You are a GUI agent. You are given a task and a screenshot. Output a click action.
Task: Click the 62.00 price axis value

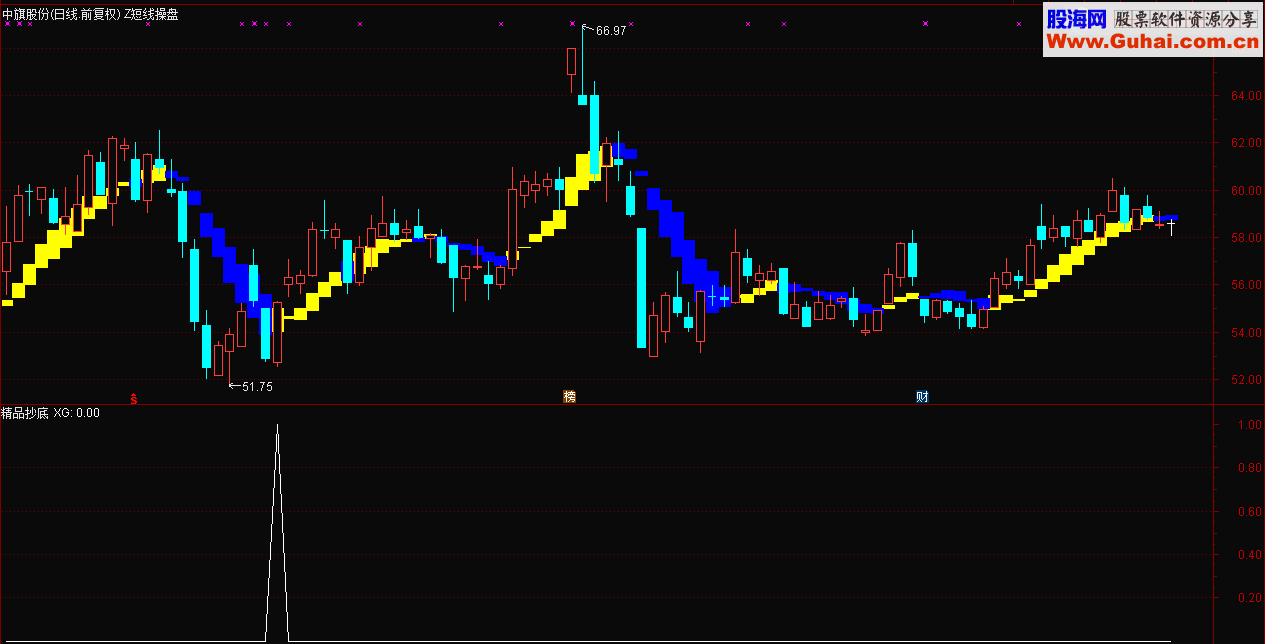pyautogui.click(x=1246, y=143)
